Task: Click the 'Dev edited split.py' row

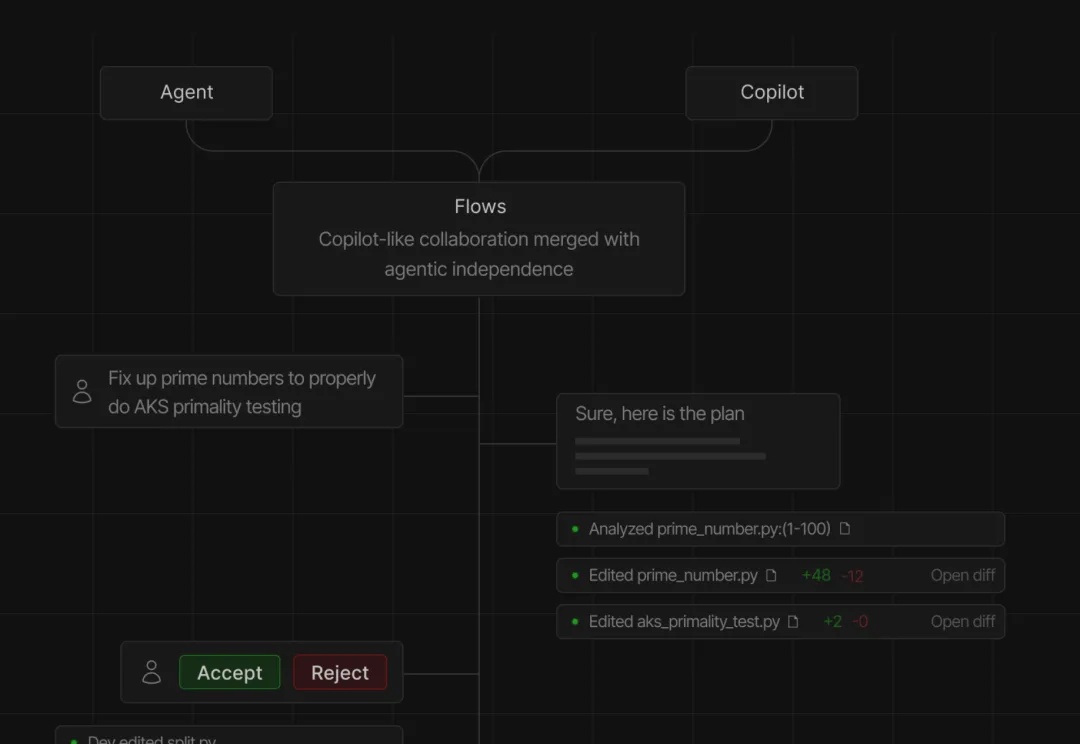Action: [x=229, y=735]
